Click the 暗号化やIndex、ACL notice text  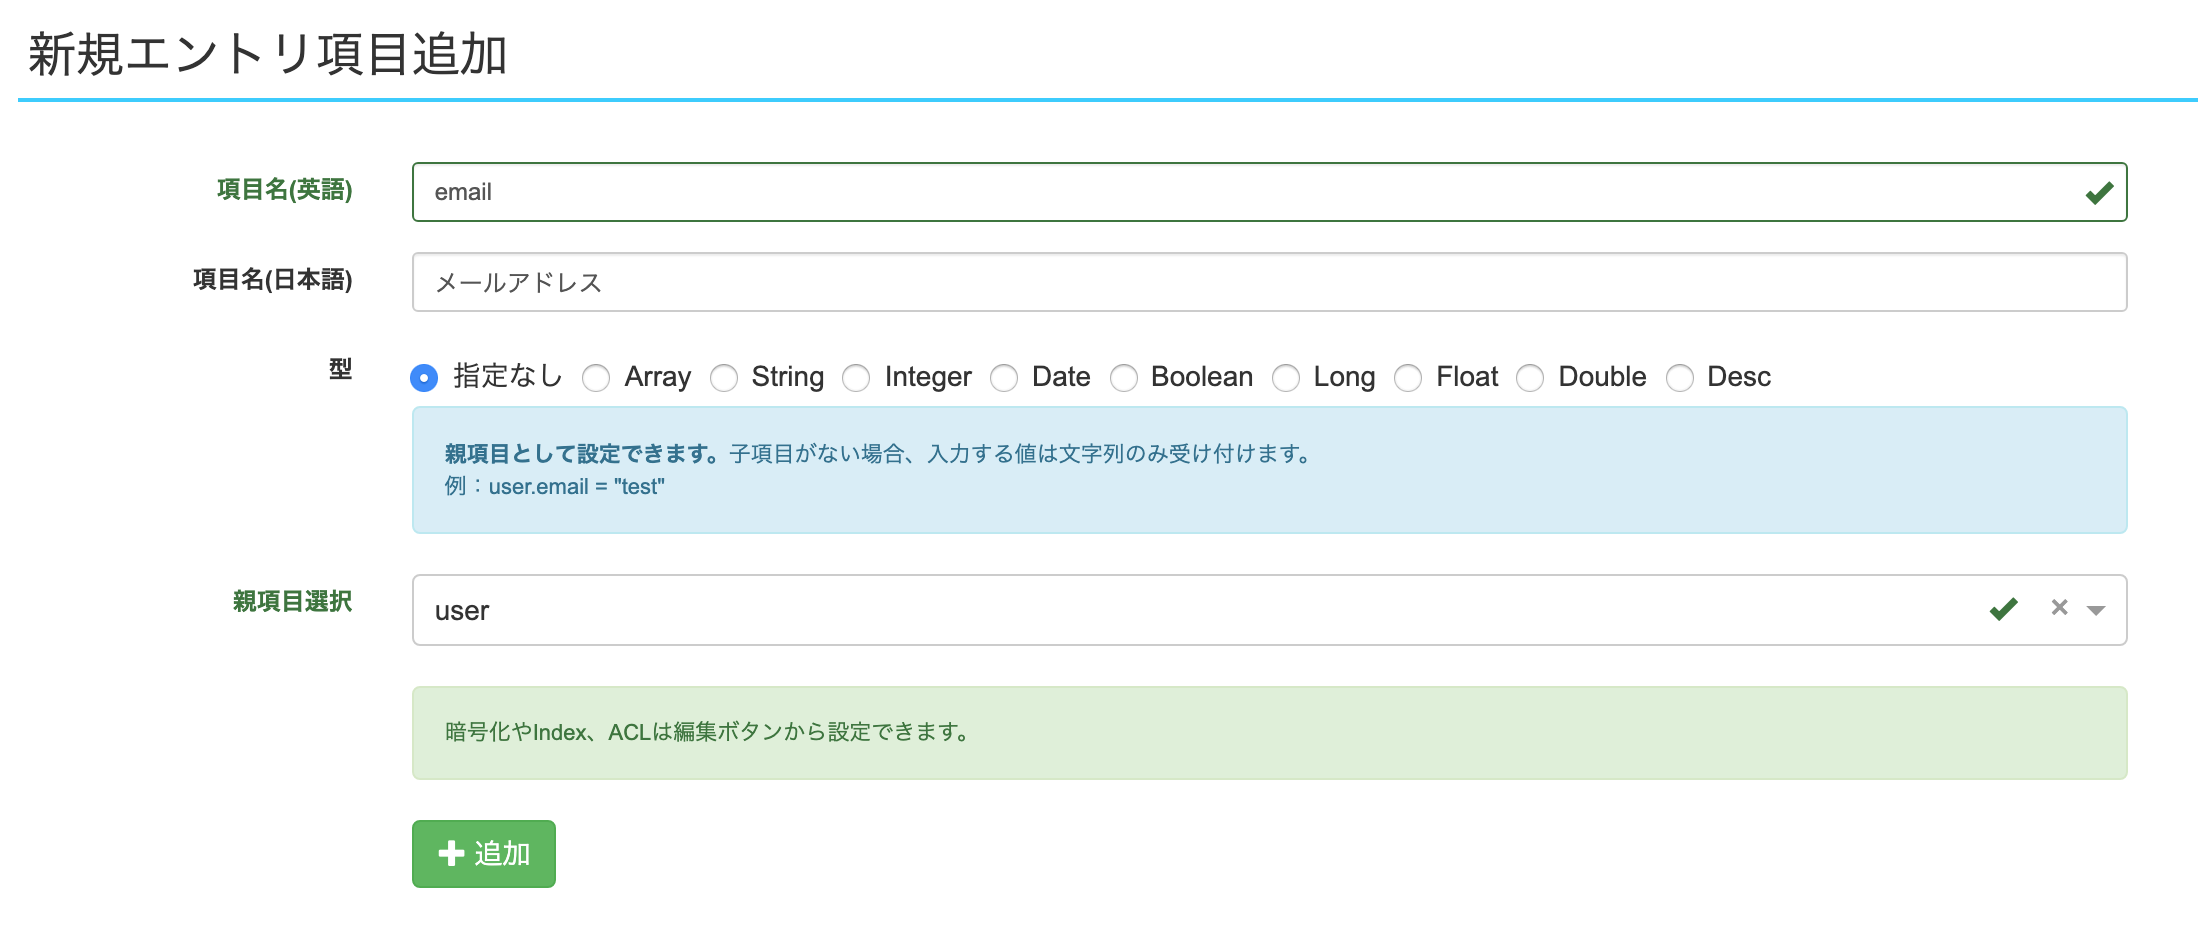pos(707,732)
